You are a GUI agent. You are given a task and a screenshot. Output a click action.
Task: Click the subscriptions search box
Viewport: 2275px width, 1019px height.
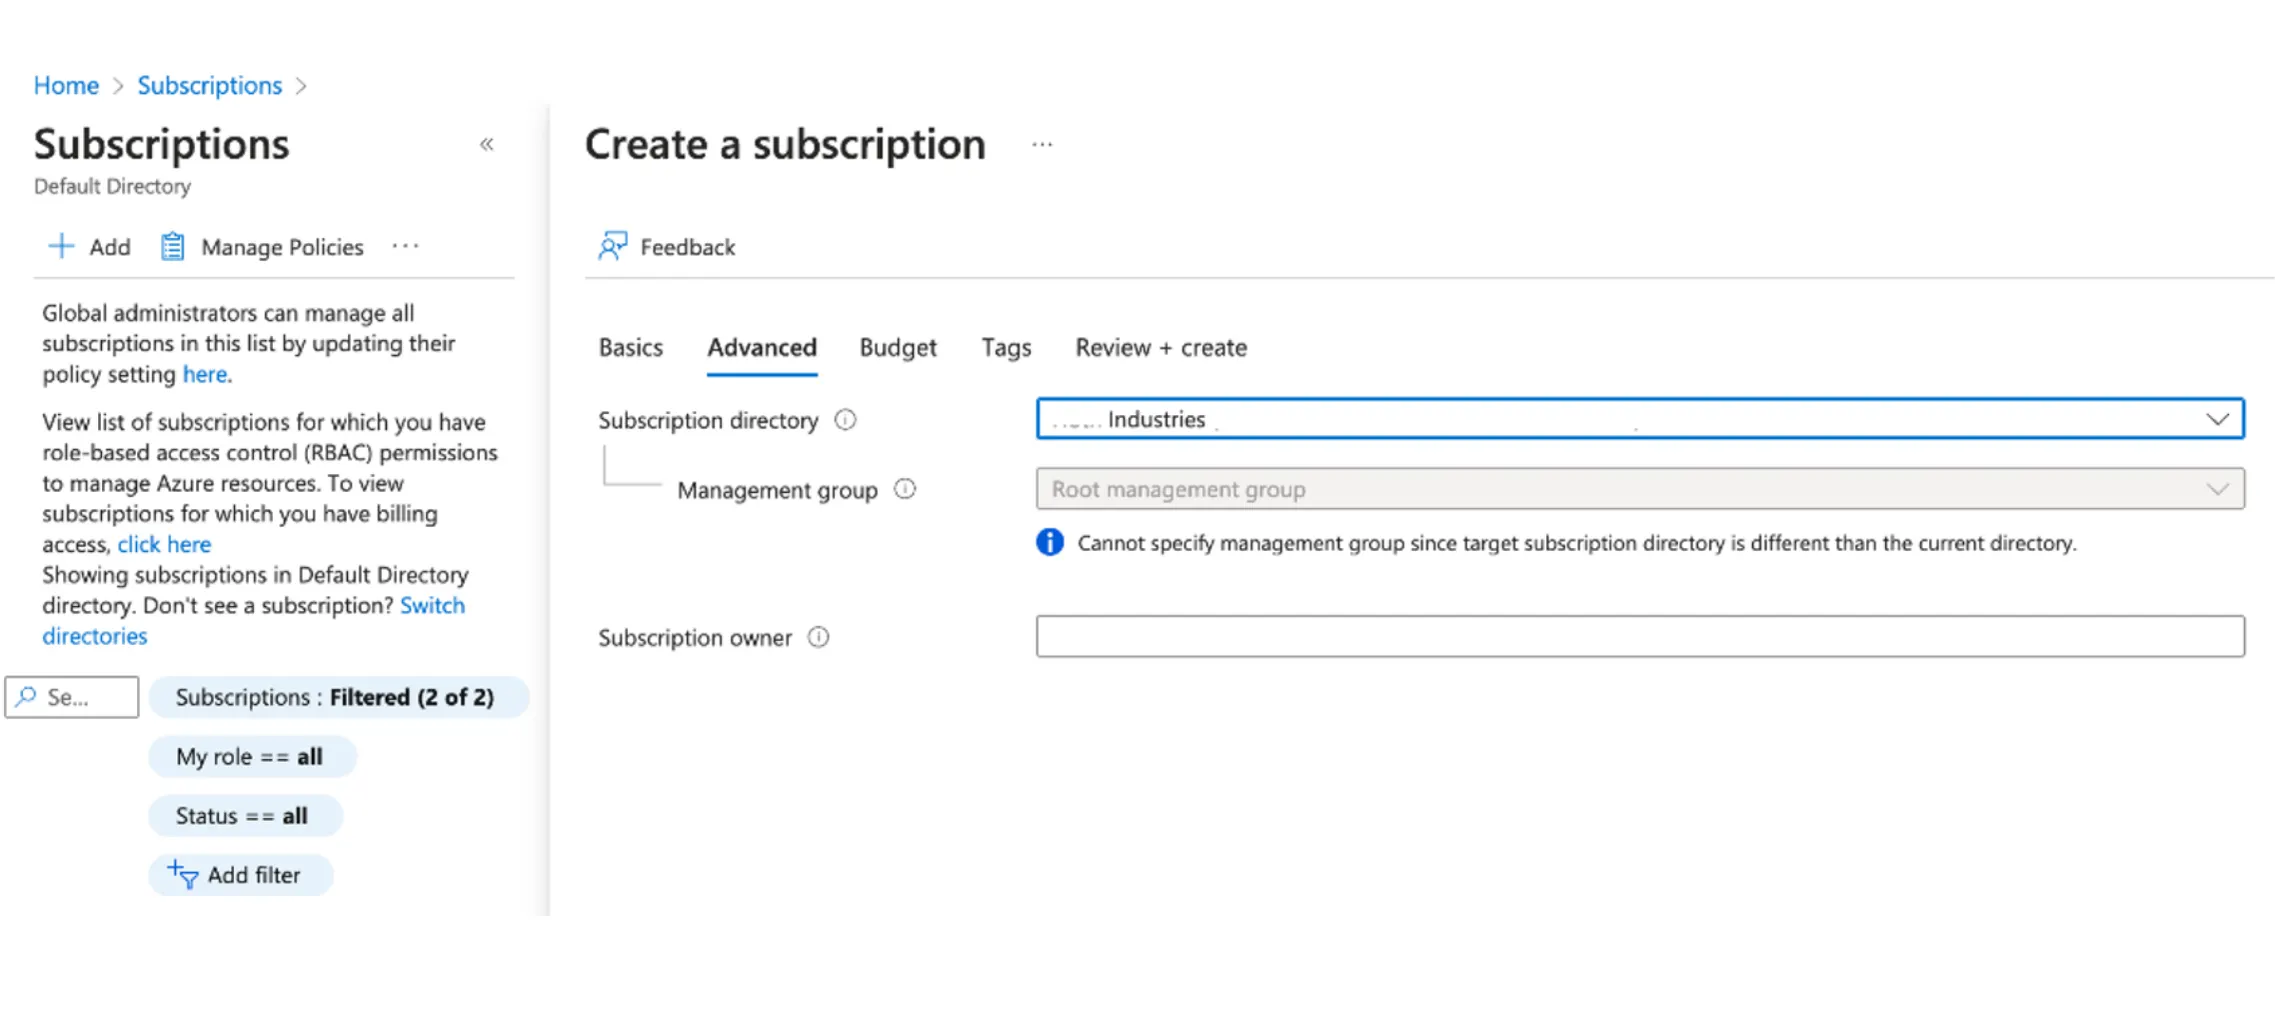pos(72,697)
